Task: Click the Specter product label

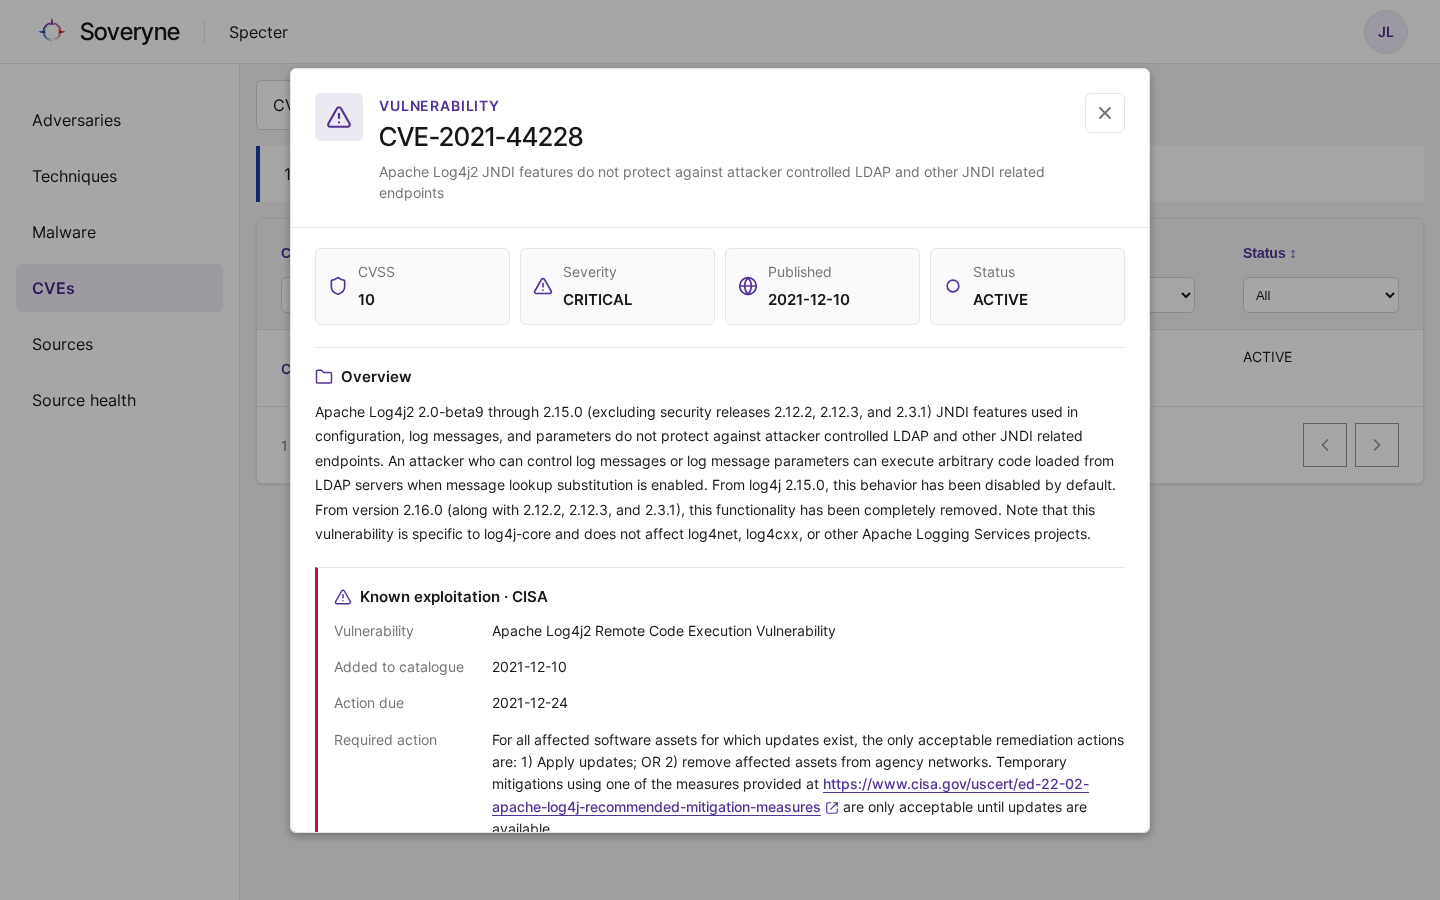Action: pos(258,32)
